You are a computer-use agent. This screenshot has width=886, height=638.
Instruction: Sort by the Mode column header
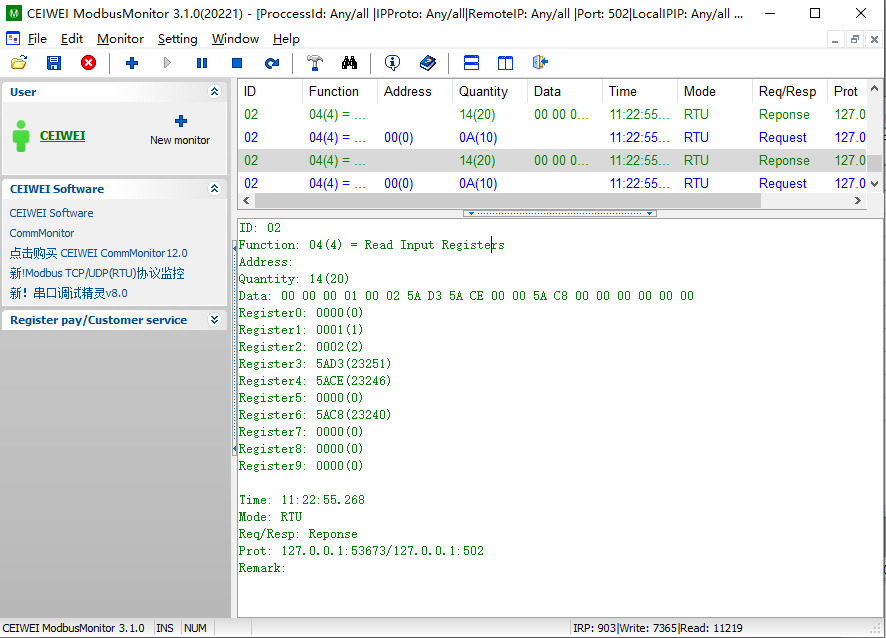point(715,92)
